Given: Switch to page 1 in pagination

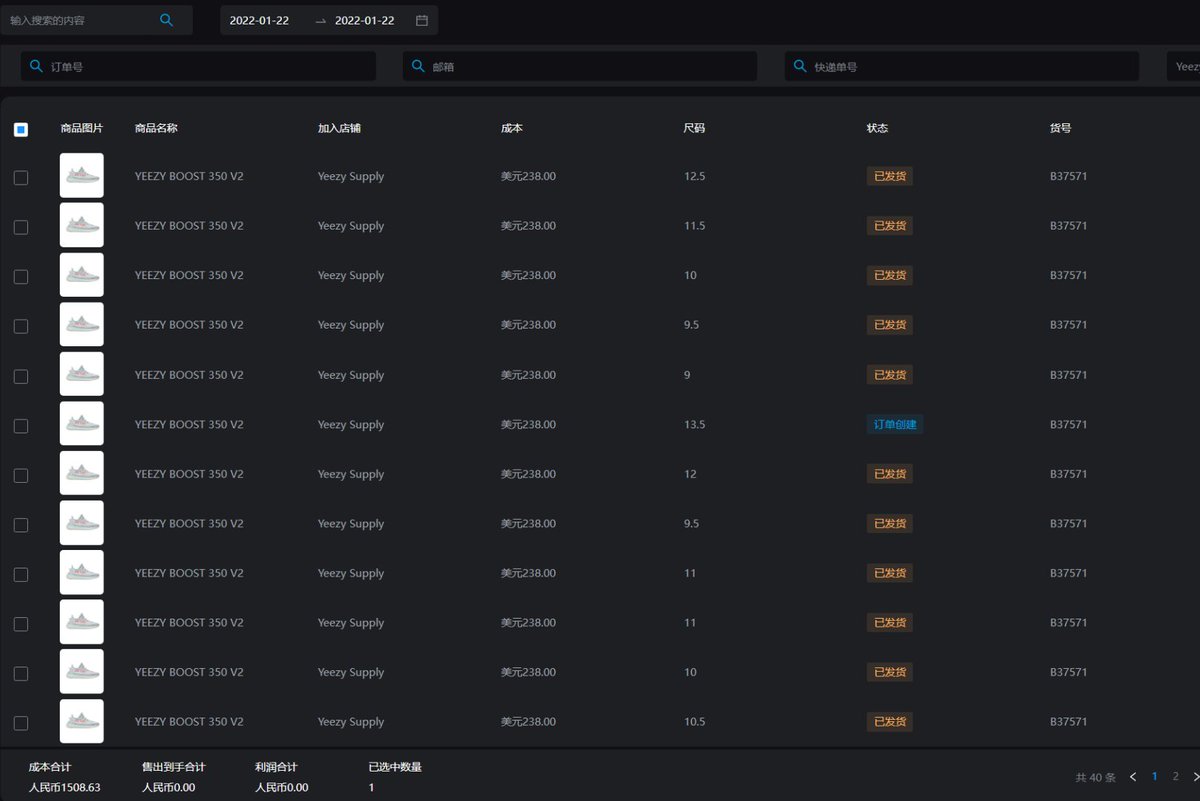Looking at the screenshot, I should point(1155,776).
